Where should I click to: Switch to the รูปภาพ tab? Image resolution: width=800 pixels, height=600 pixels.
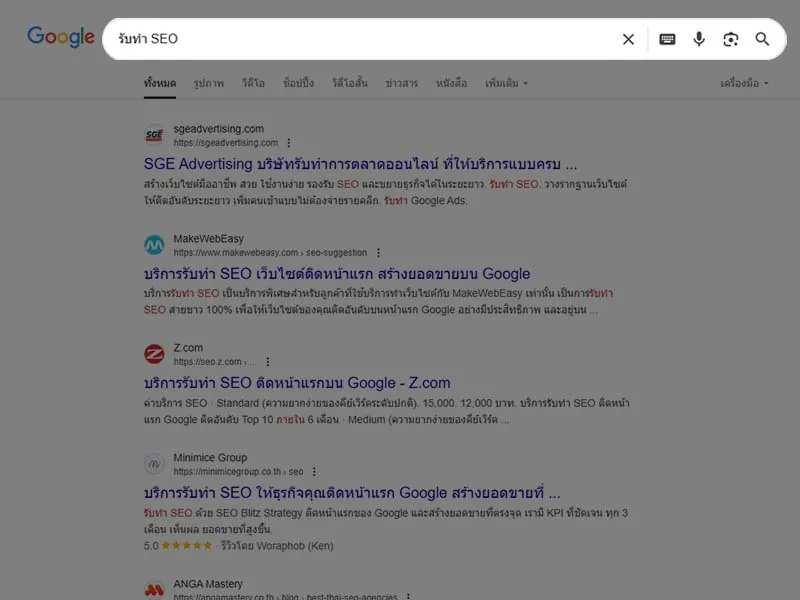[209, 83]
